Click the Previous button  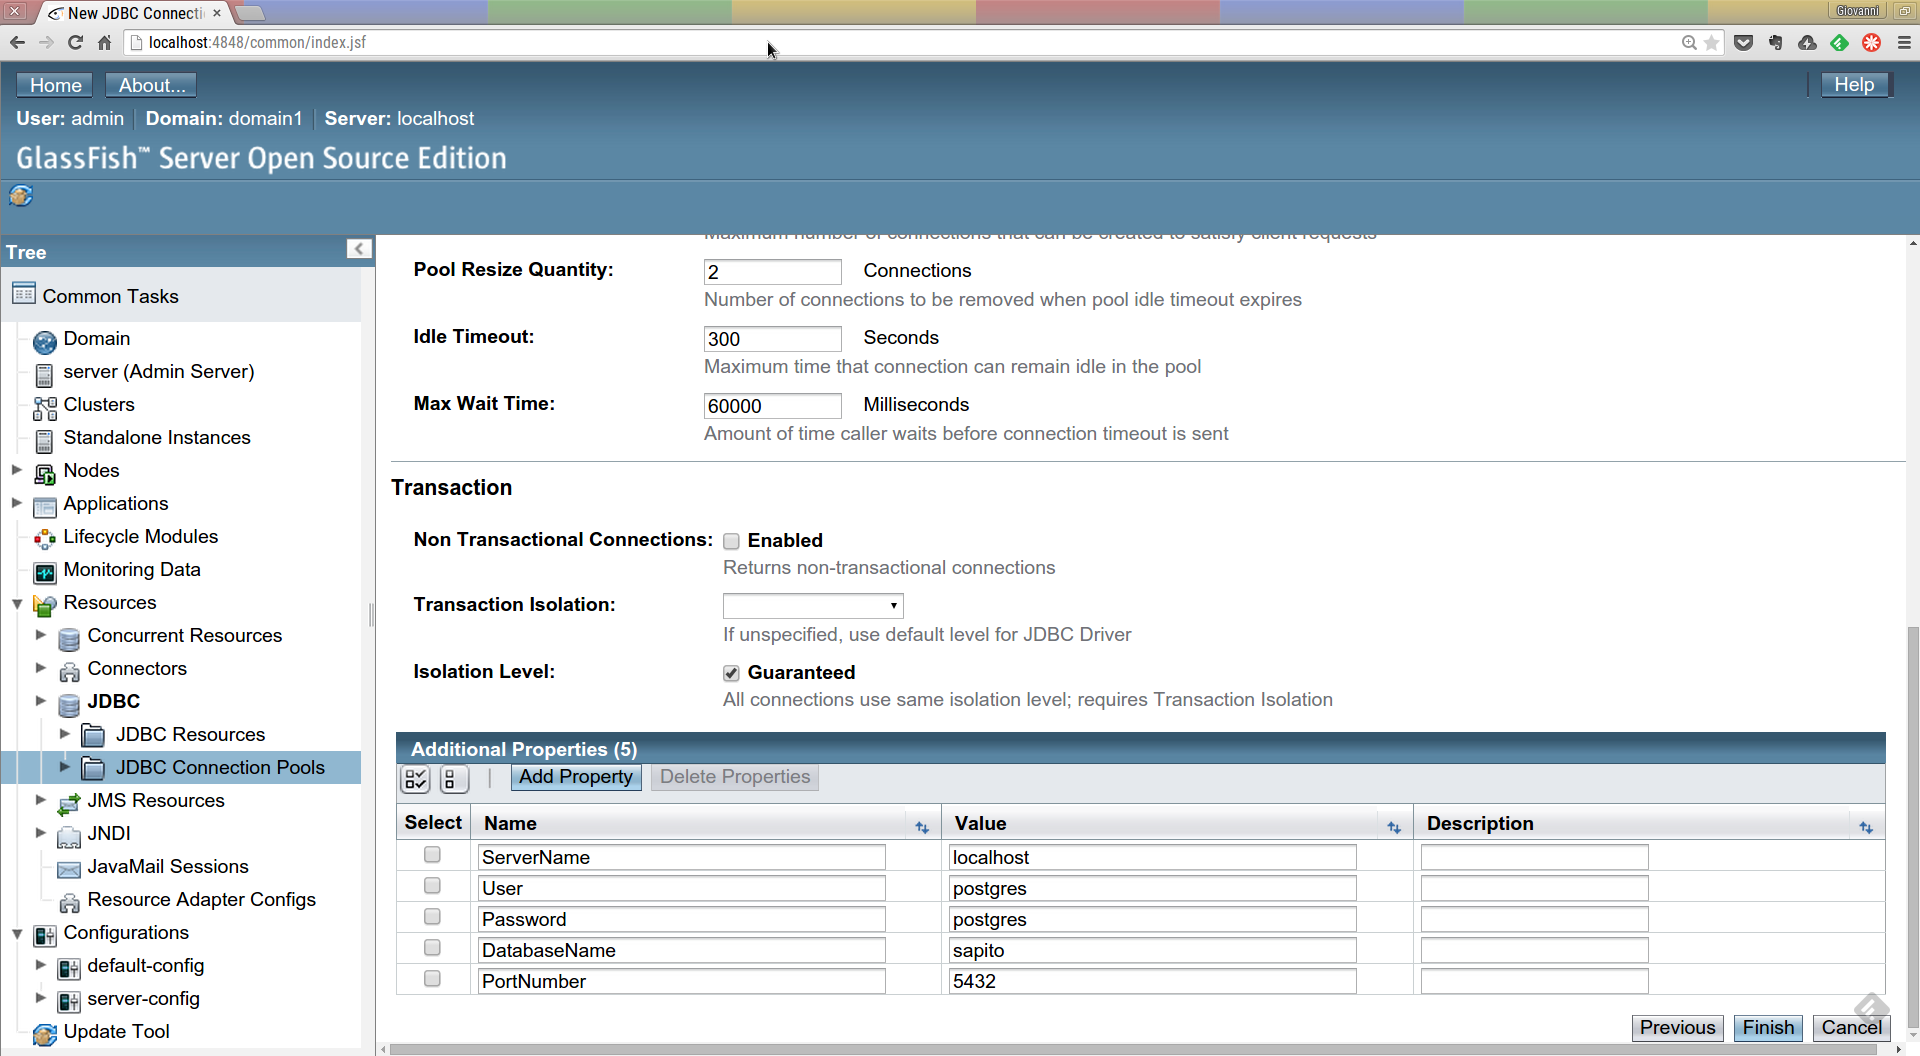pyautogui.click(x=1677, y=1027)
